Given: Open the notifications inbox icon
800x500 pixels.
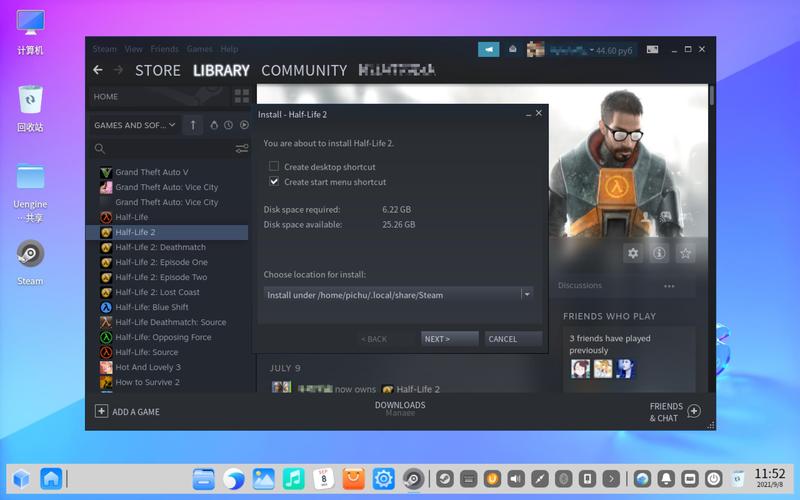Looking at the screenshot, I should point(513,49).
